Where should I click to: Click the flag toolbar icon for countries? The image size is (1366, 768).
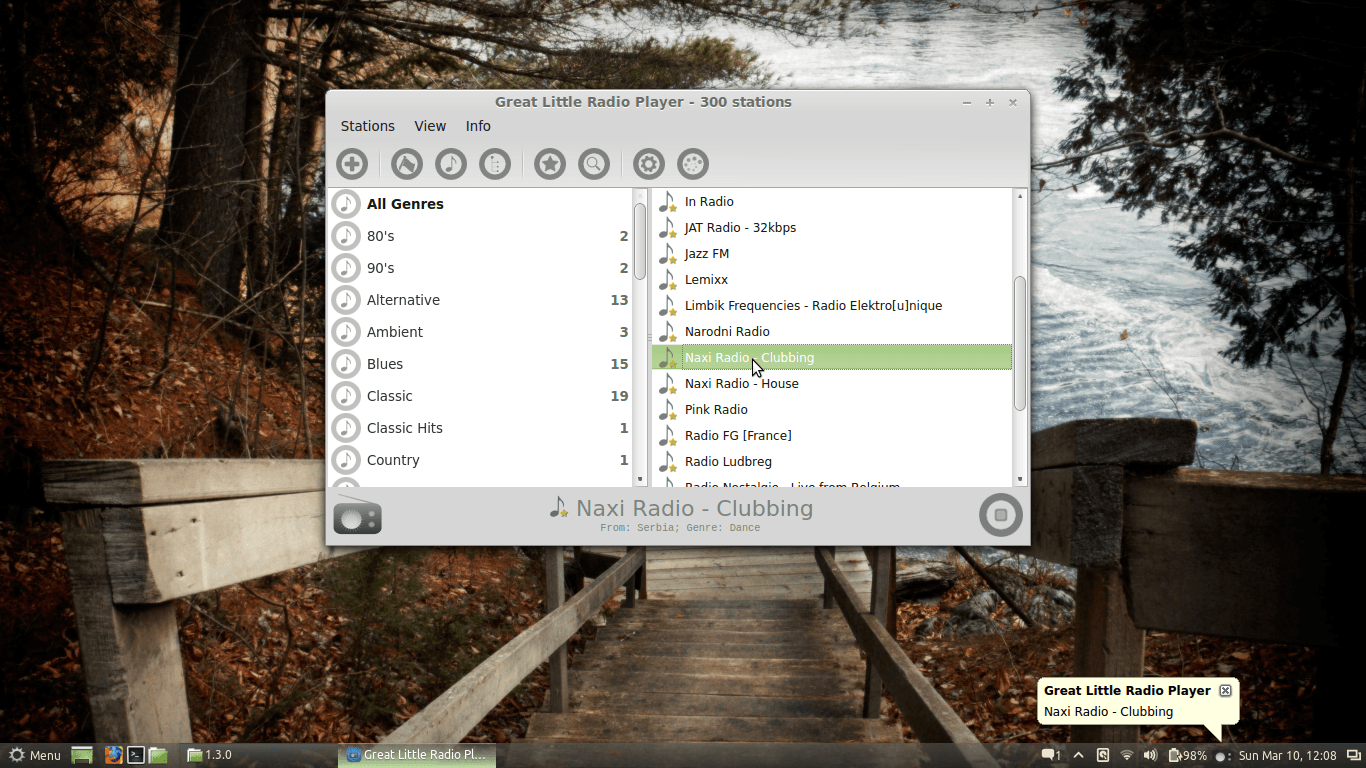point(406,164)
